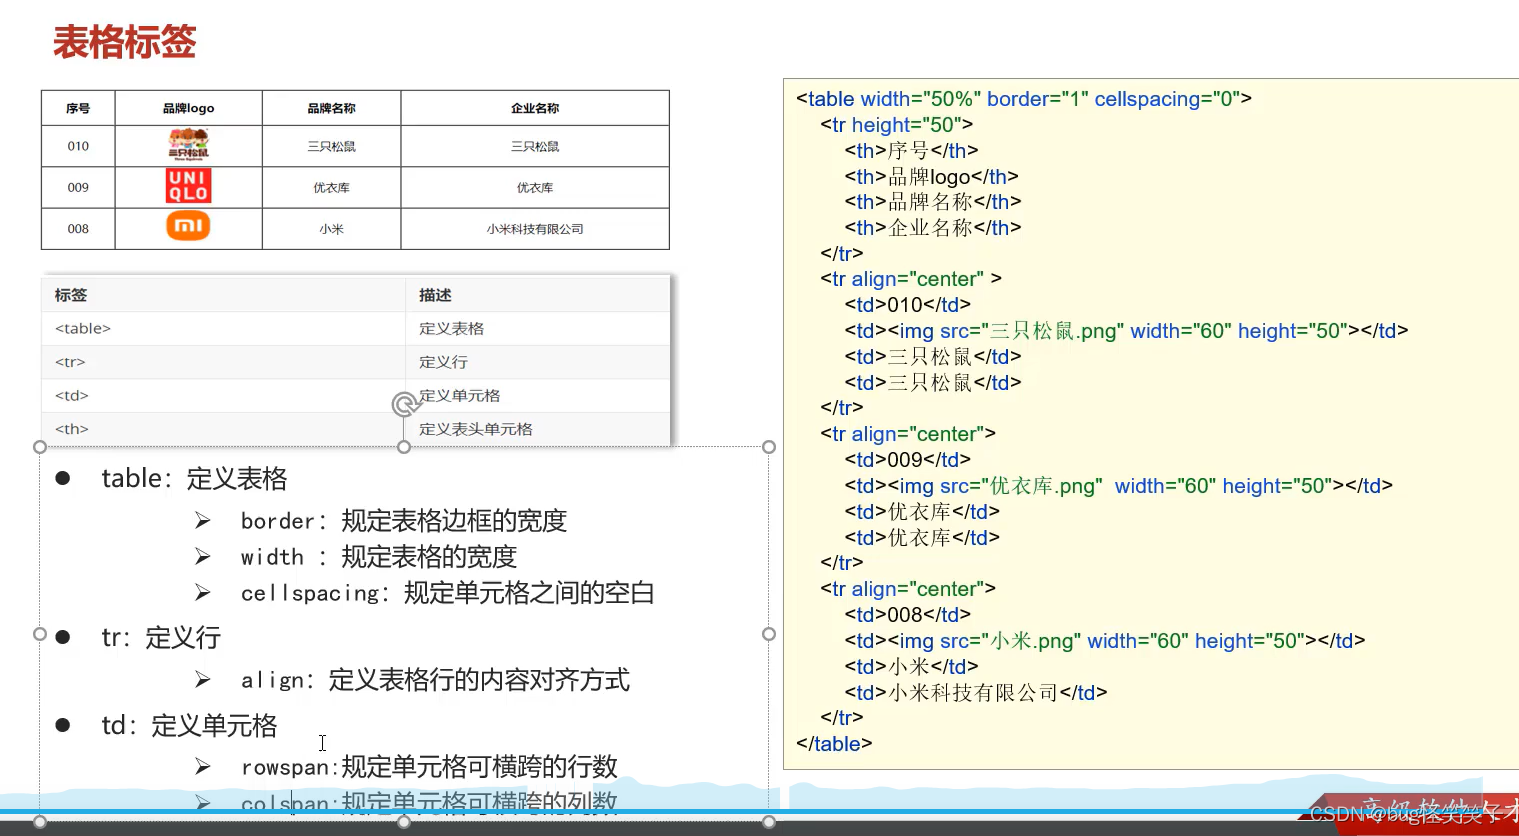Viewport: 1519px width, 836px height.
Task: Click the Three Squirrels brand logo image
Action: click(188, 145)
